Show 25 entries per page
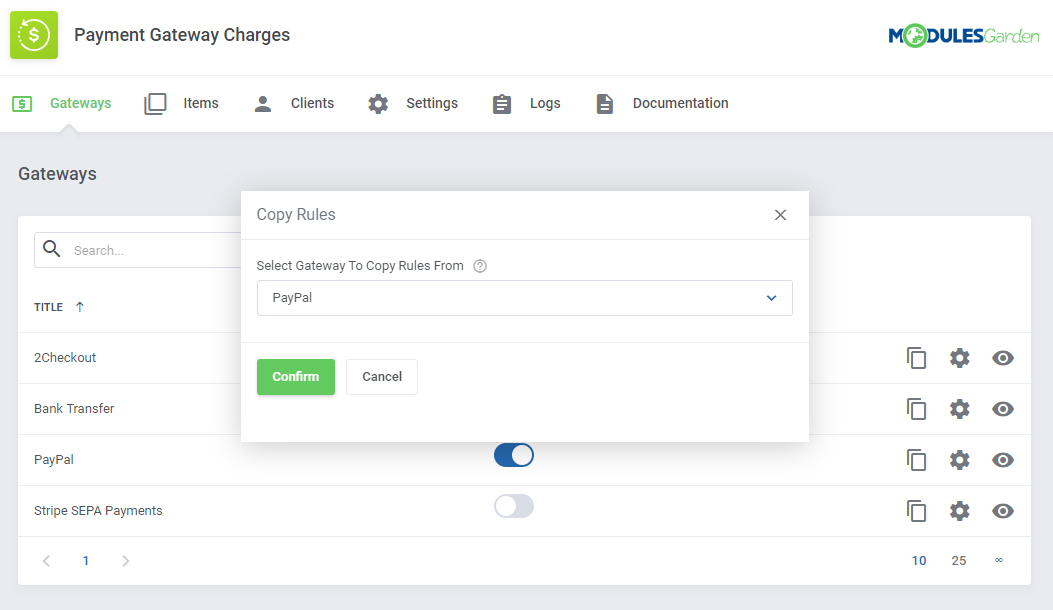The height and width of the screenshot is (610, 1053). click(959, 561)
